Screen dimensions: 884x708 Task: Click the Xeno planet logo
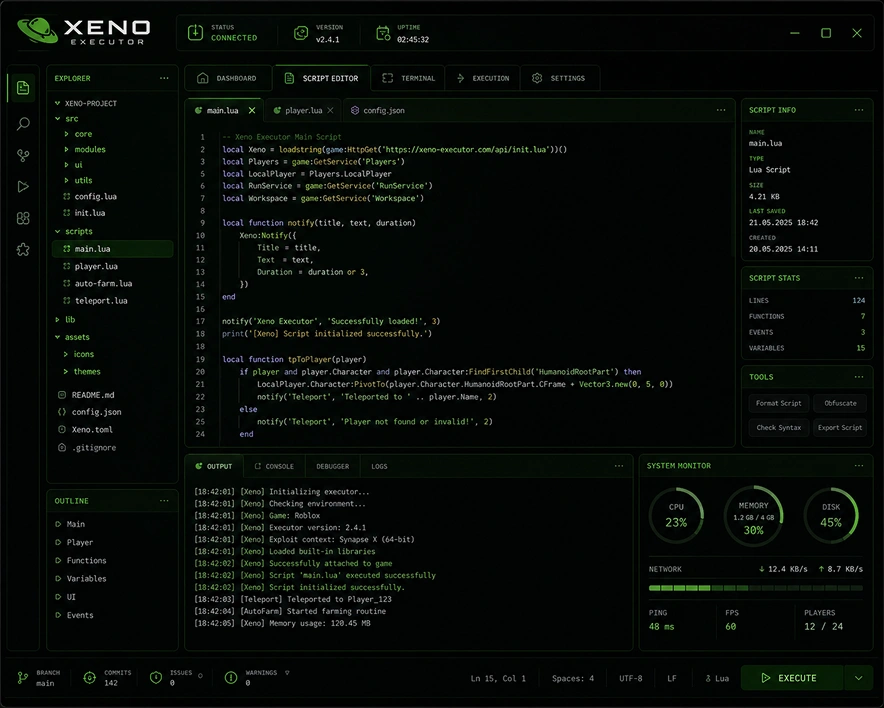(37, 30)
